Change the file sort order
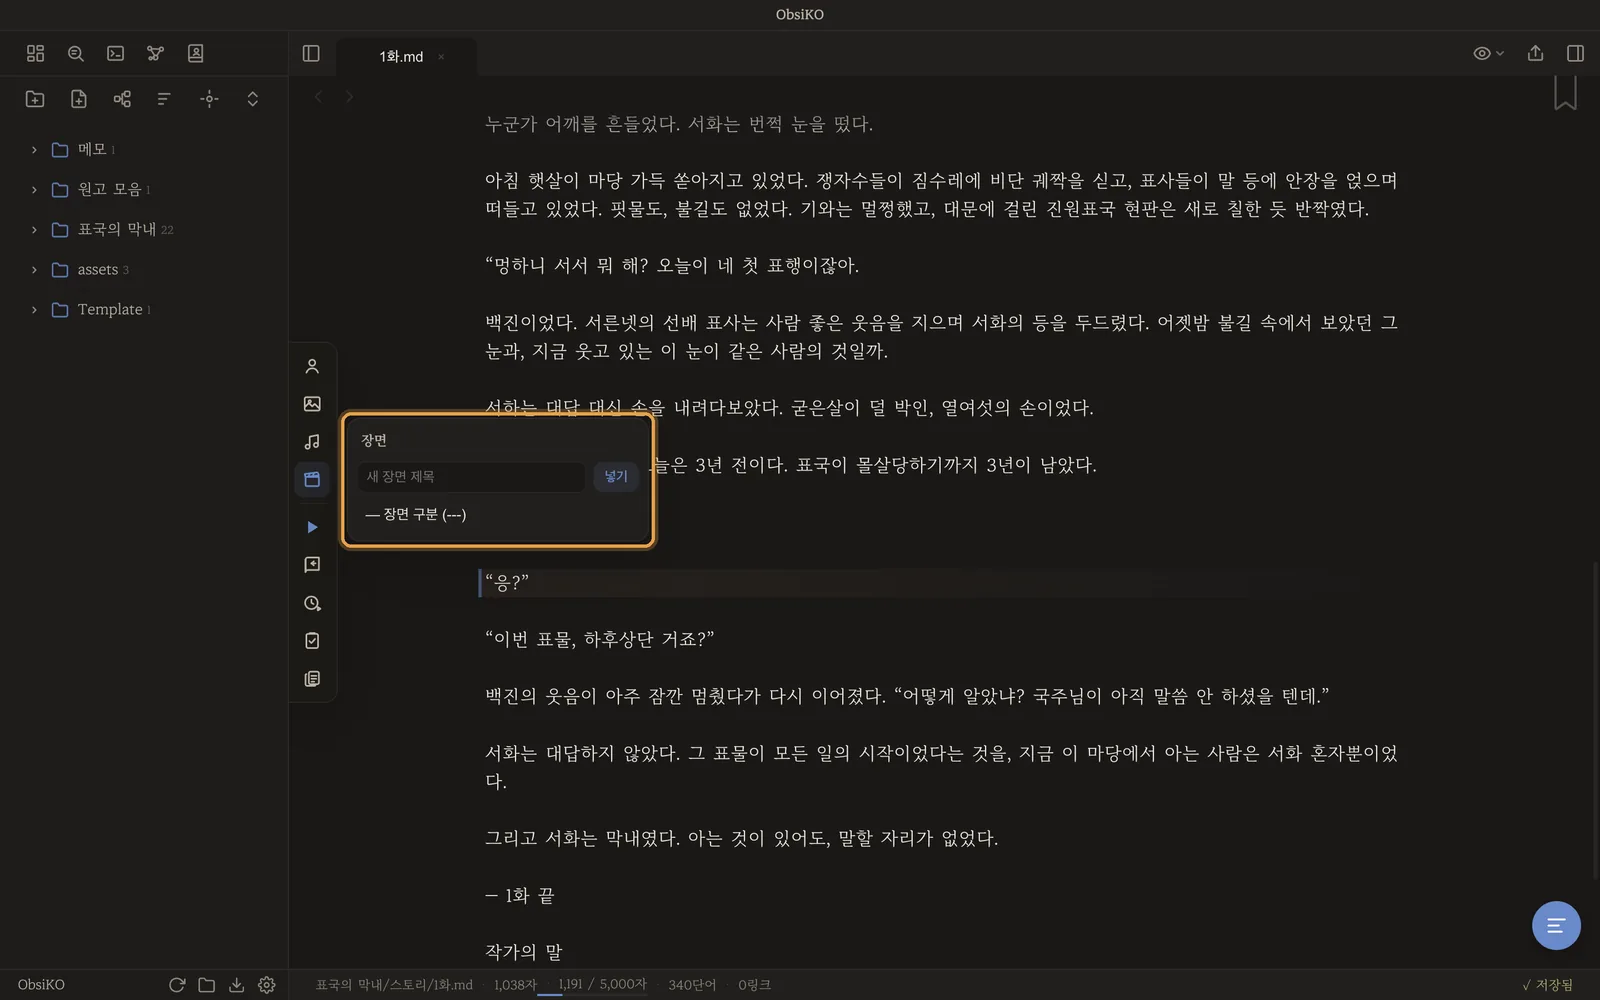The width and height of the screenshot is (1600, 1000). click(x=164, y=98)
